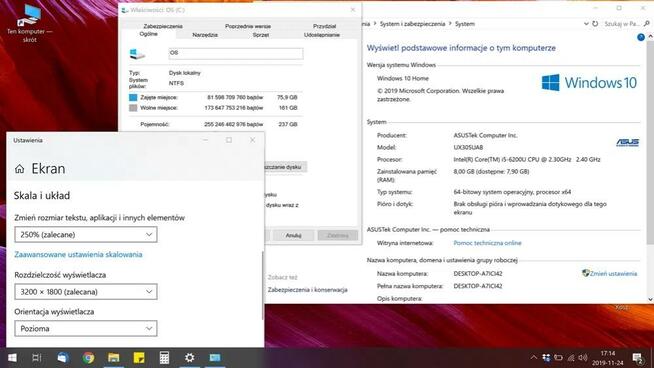
Task: Select the Ogólne tab
Action: pos(148,34)
